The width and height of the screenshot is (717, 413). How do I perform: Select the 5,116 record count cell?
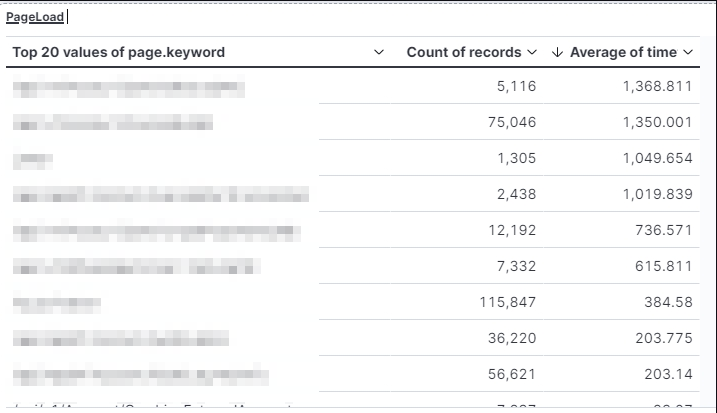516,86
